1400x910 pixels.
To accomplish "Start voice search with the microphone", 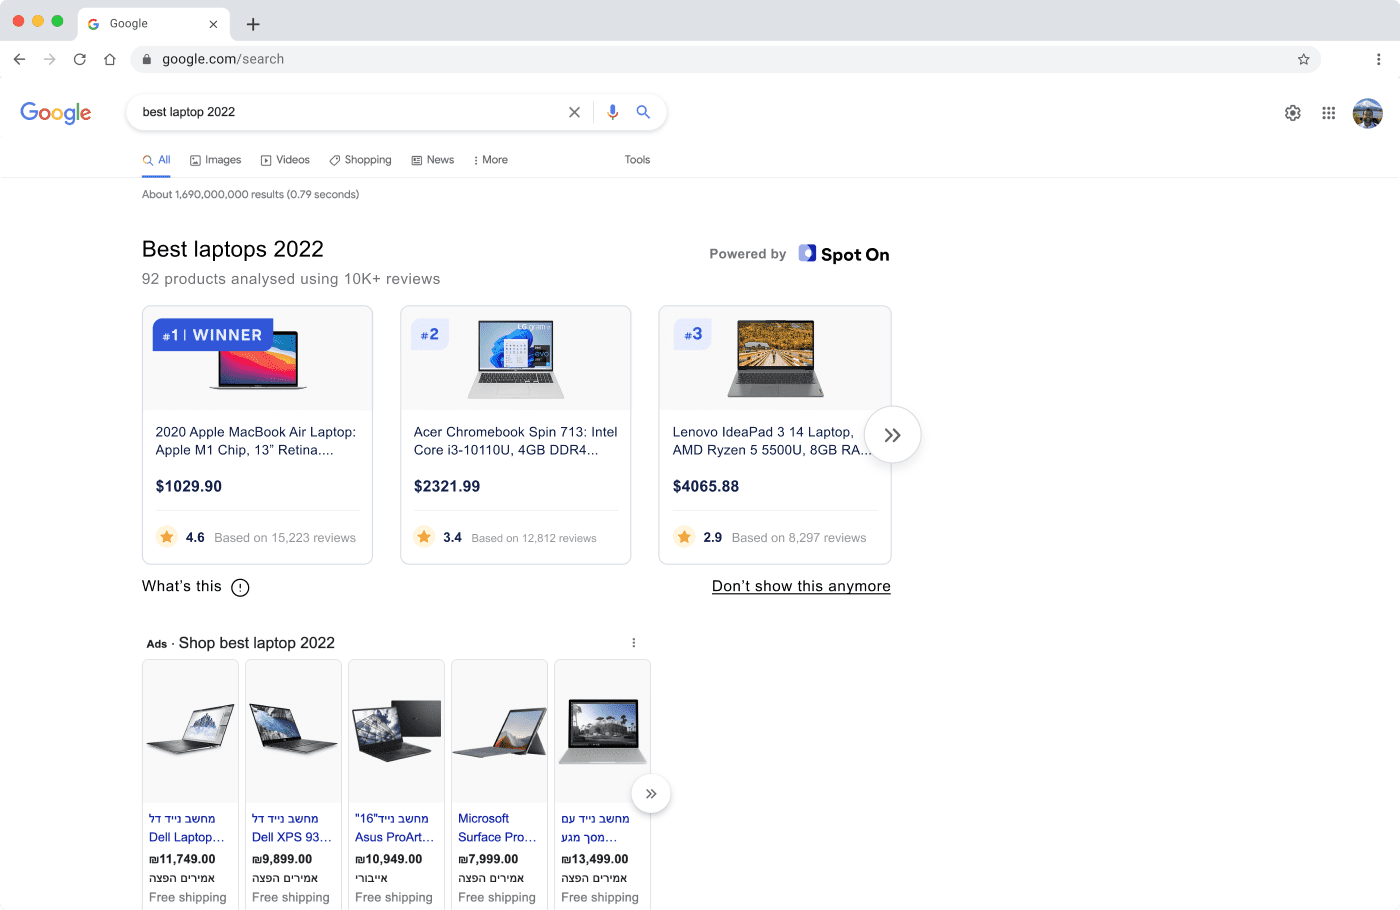I will coord(613,112).
